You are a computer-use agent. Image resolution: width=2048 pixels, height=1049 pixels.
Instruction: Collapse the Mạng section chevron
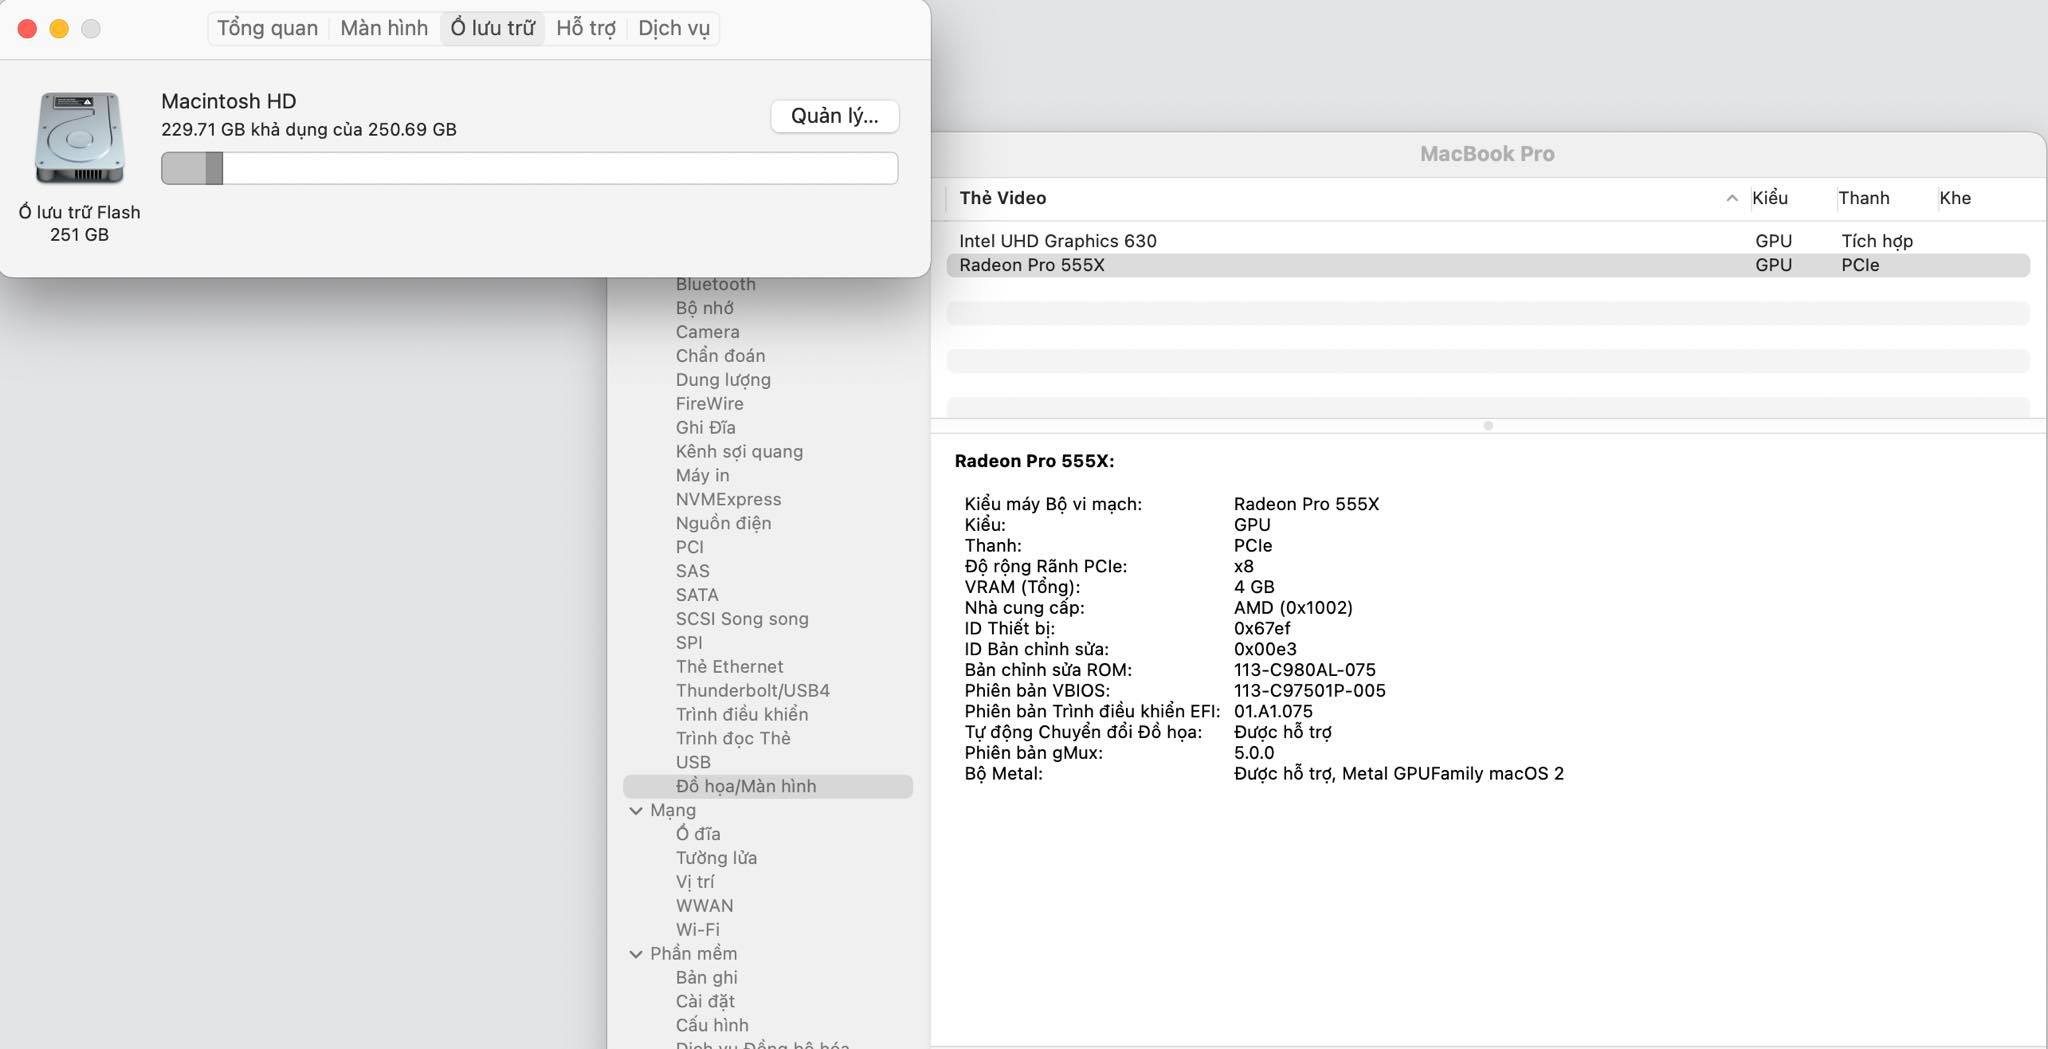pyautogui.click(x=636, y=811)
